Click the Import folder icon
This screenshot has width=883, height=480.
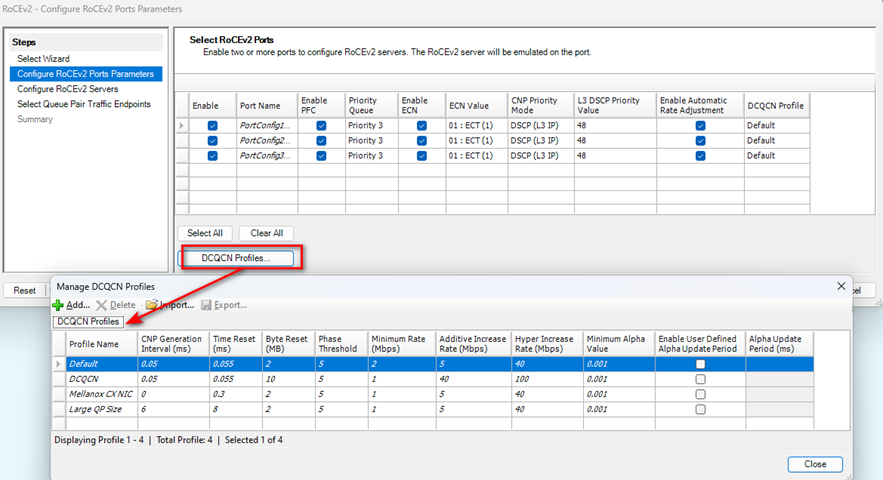151,304
